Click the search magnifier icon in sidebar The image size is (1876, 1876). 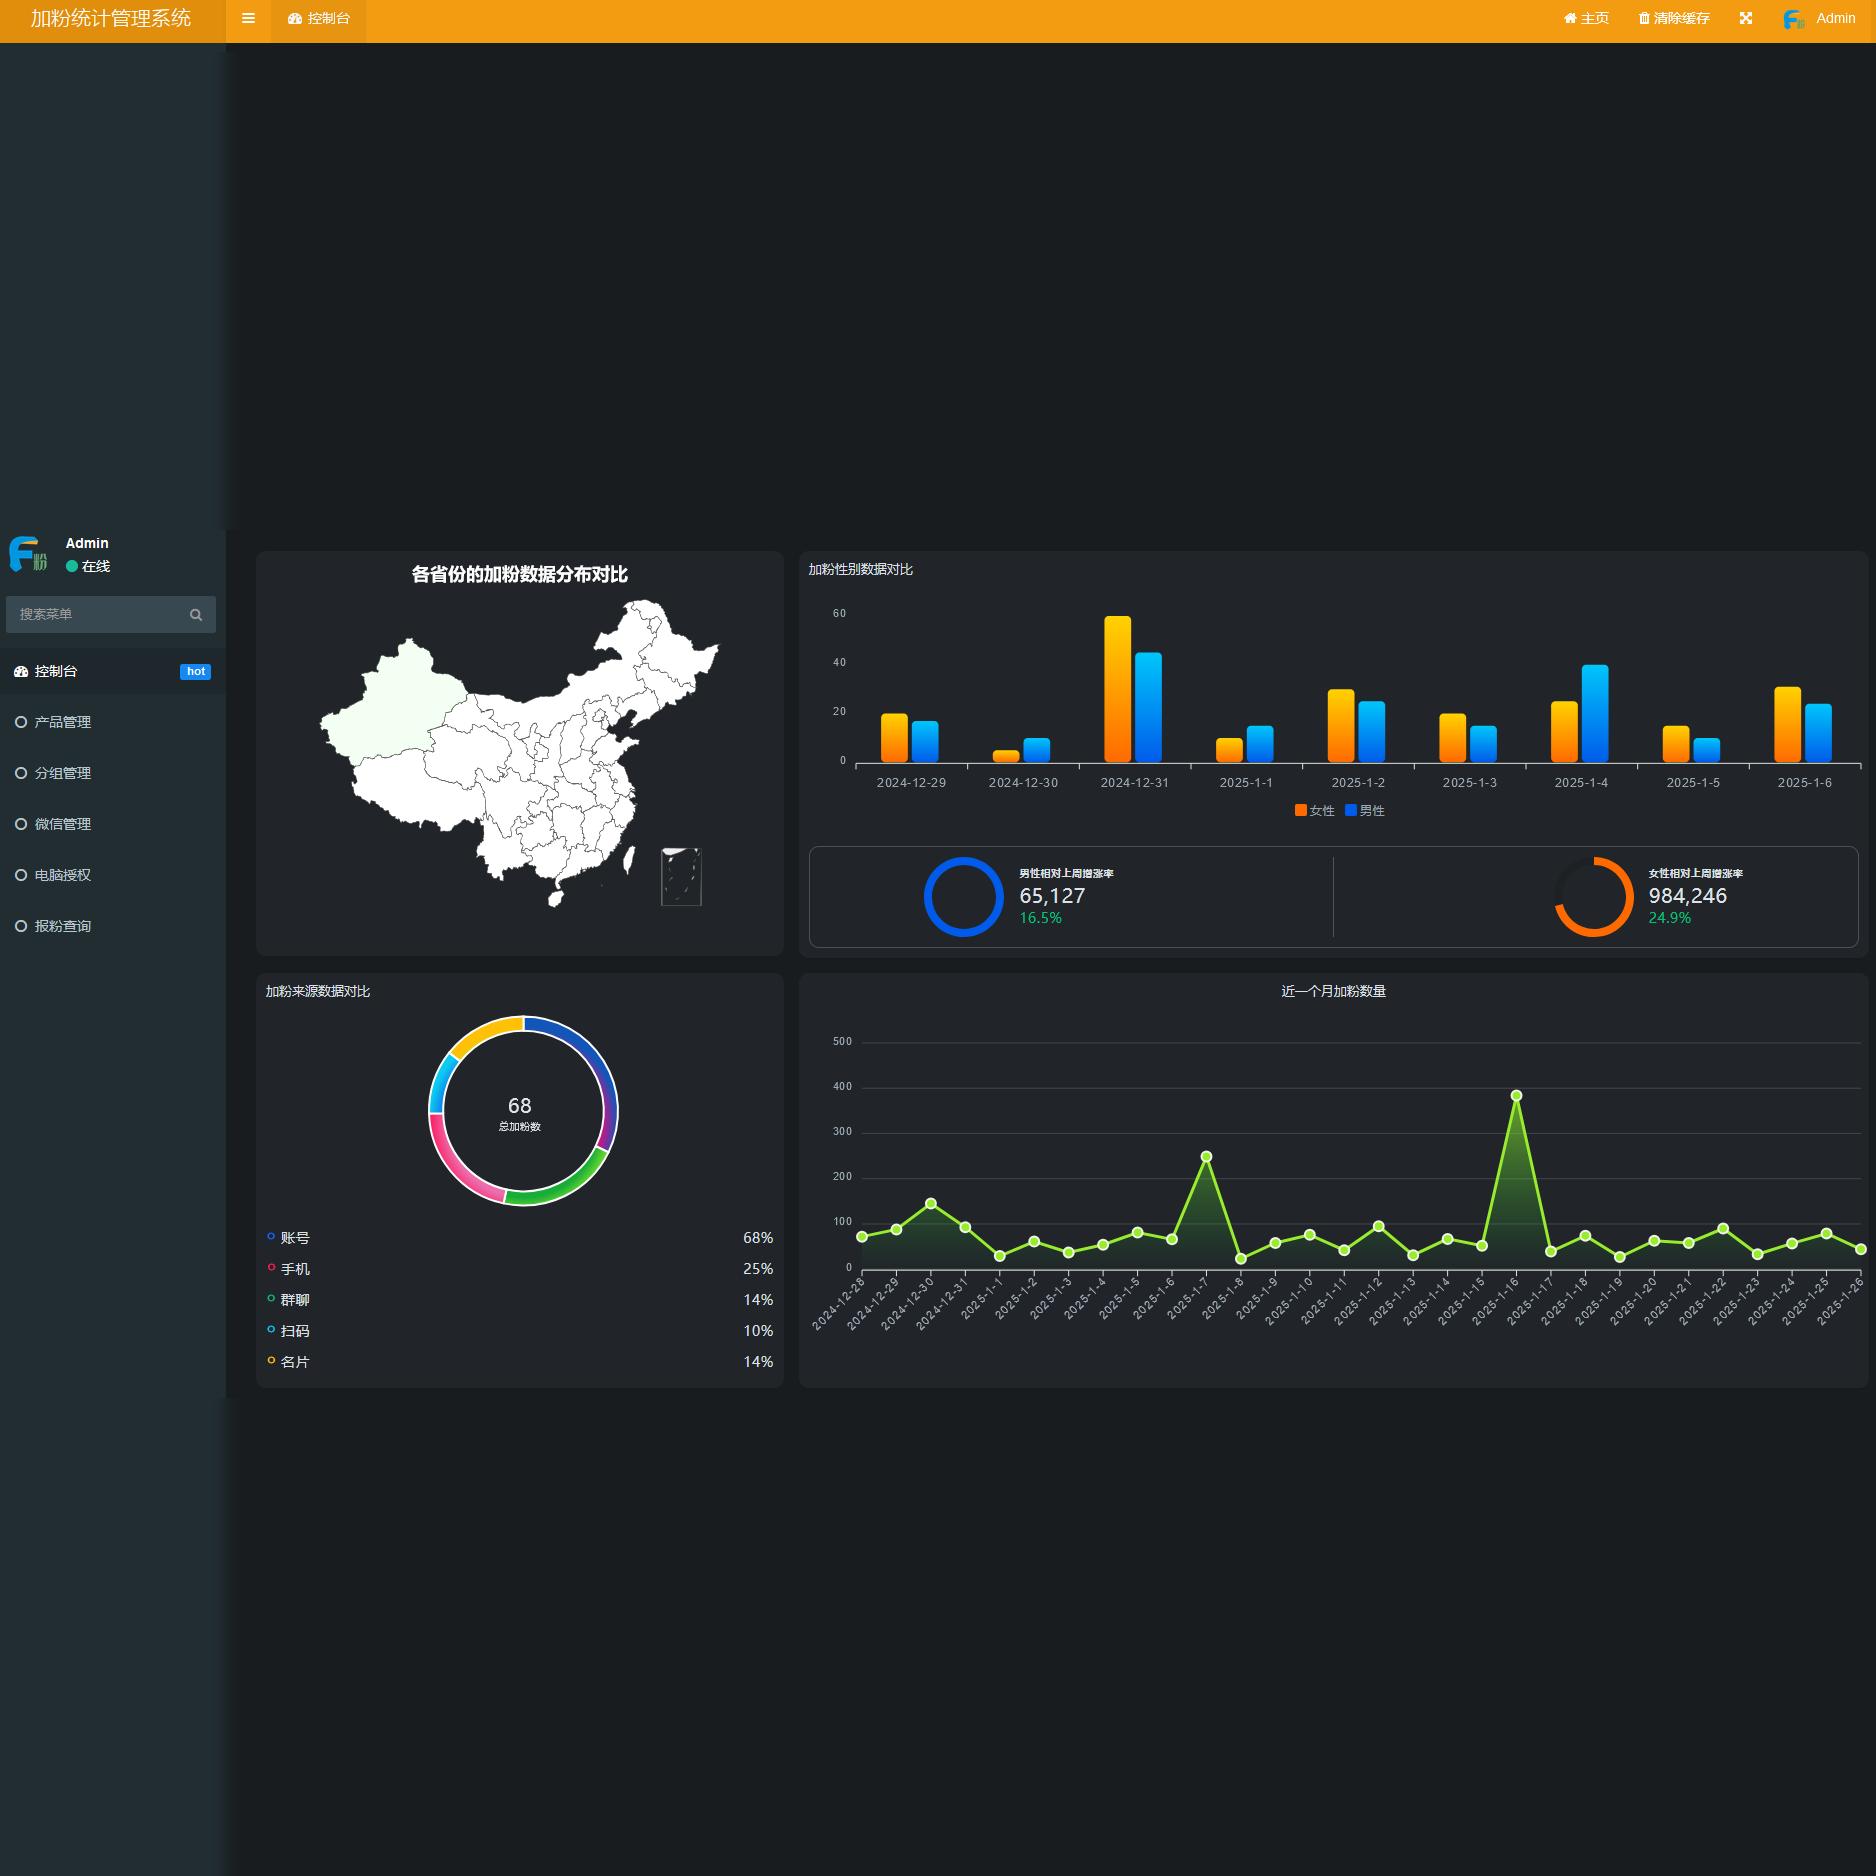tap(196, 615)
